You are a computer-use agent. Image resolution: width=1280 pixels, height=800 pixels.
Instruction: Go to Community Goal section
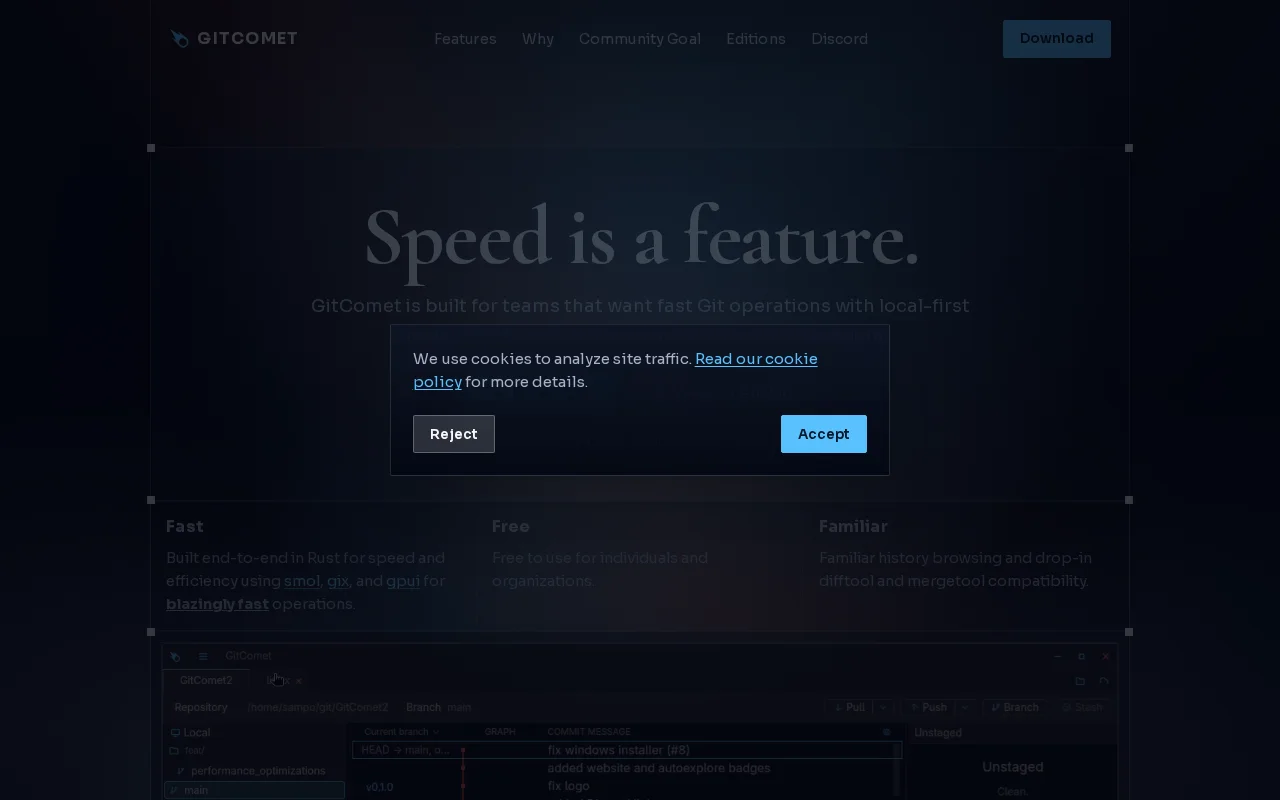click(x=640, y=39)
